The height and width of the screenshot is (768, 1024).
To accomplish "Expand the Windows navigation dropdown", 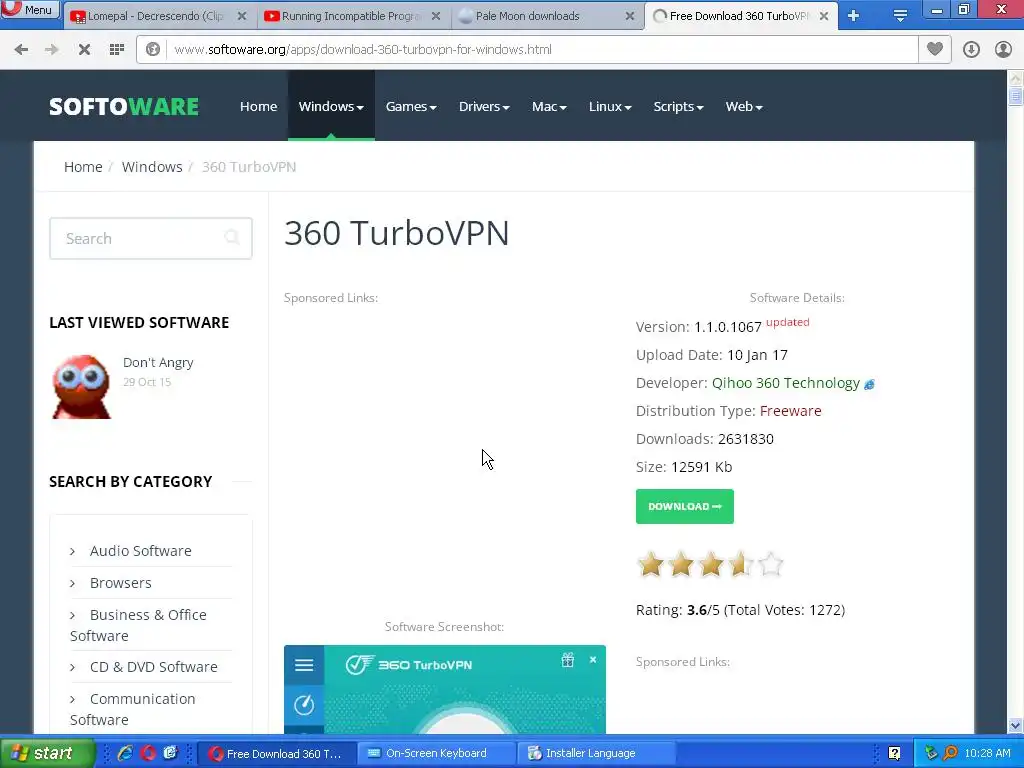I will coord(331,106).
